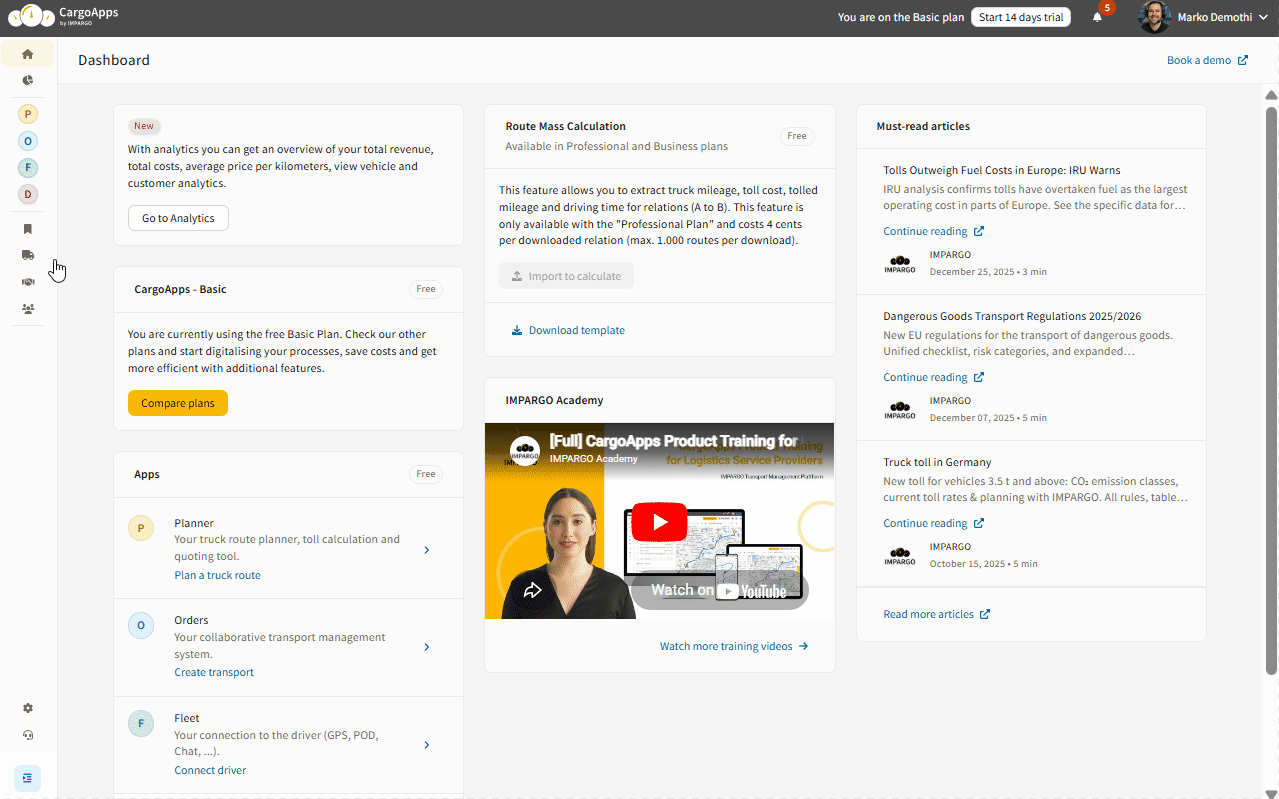Click the bookmark icon in the sidebar
This screenshot has width=1279, height=799.
point(28,229)
